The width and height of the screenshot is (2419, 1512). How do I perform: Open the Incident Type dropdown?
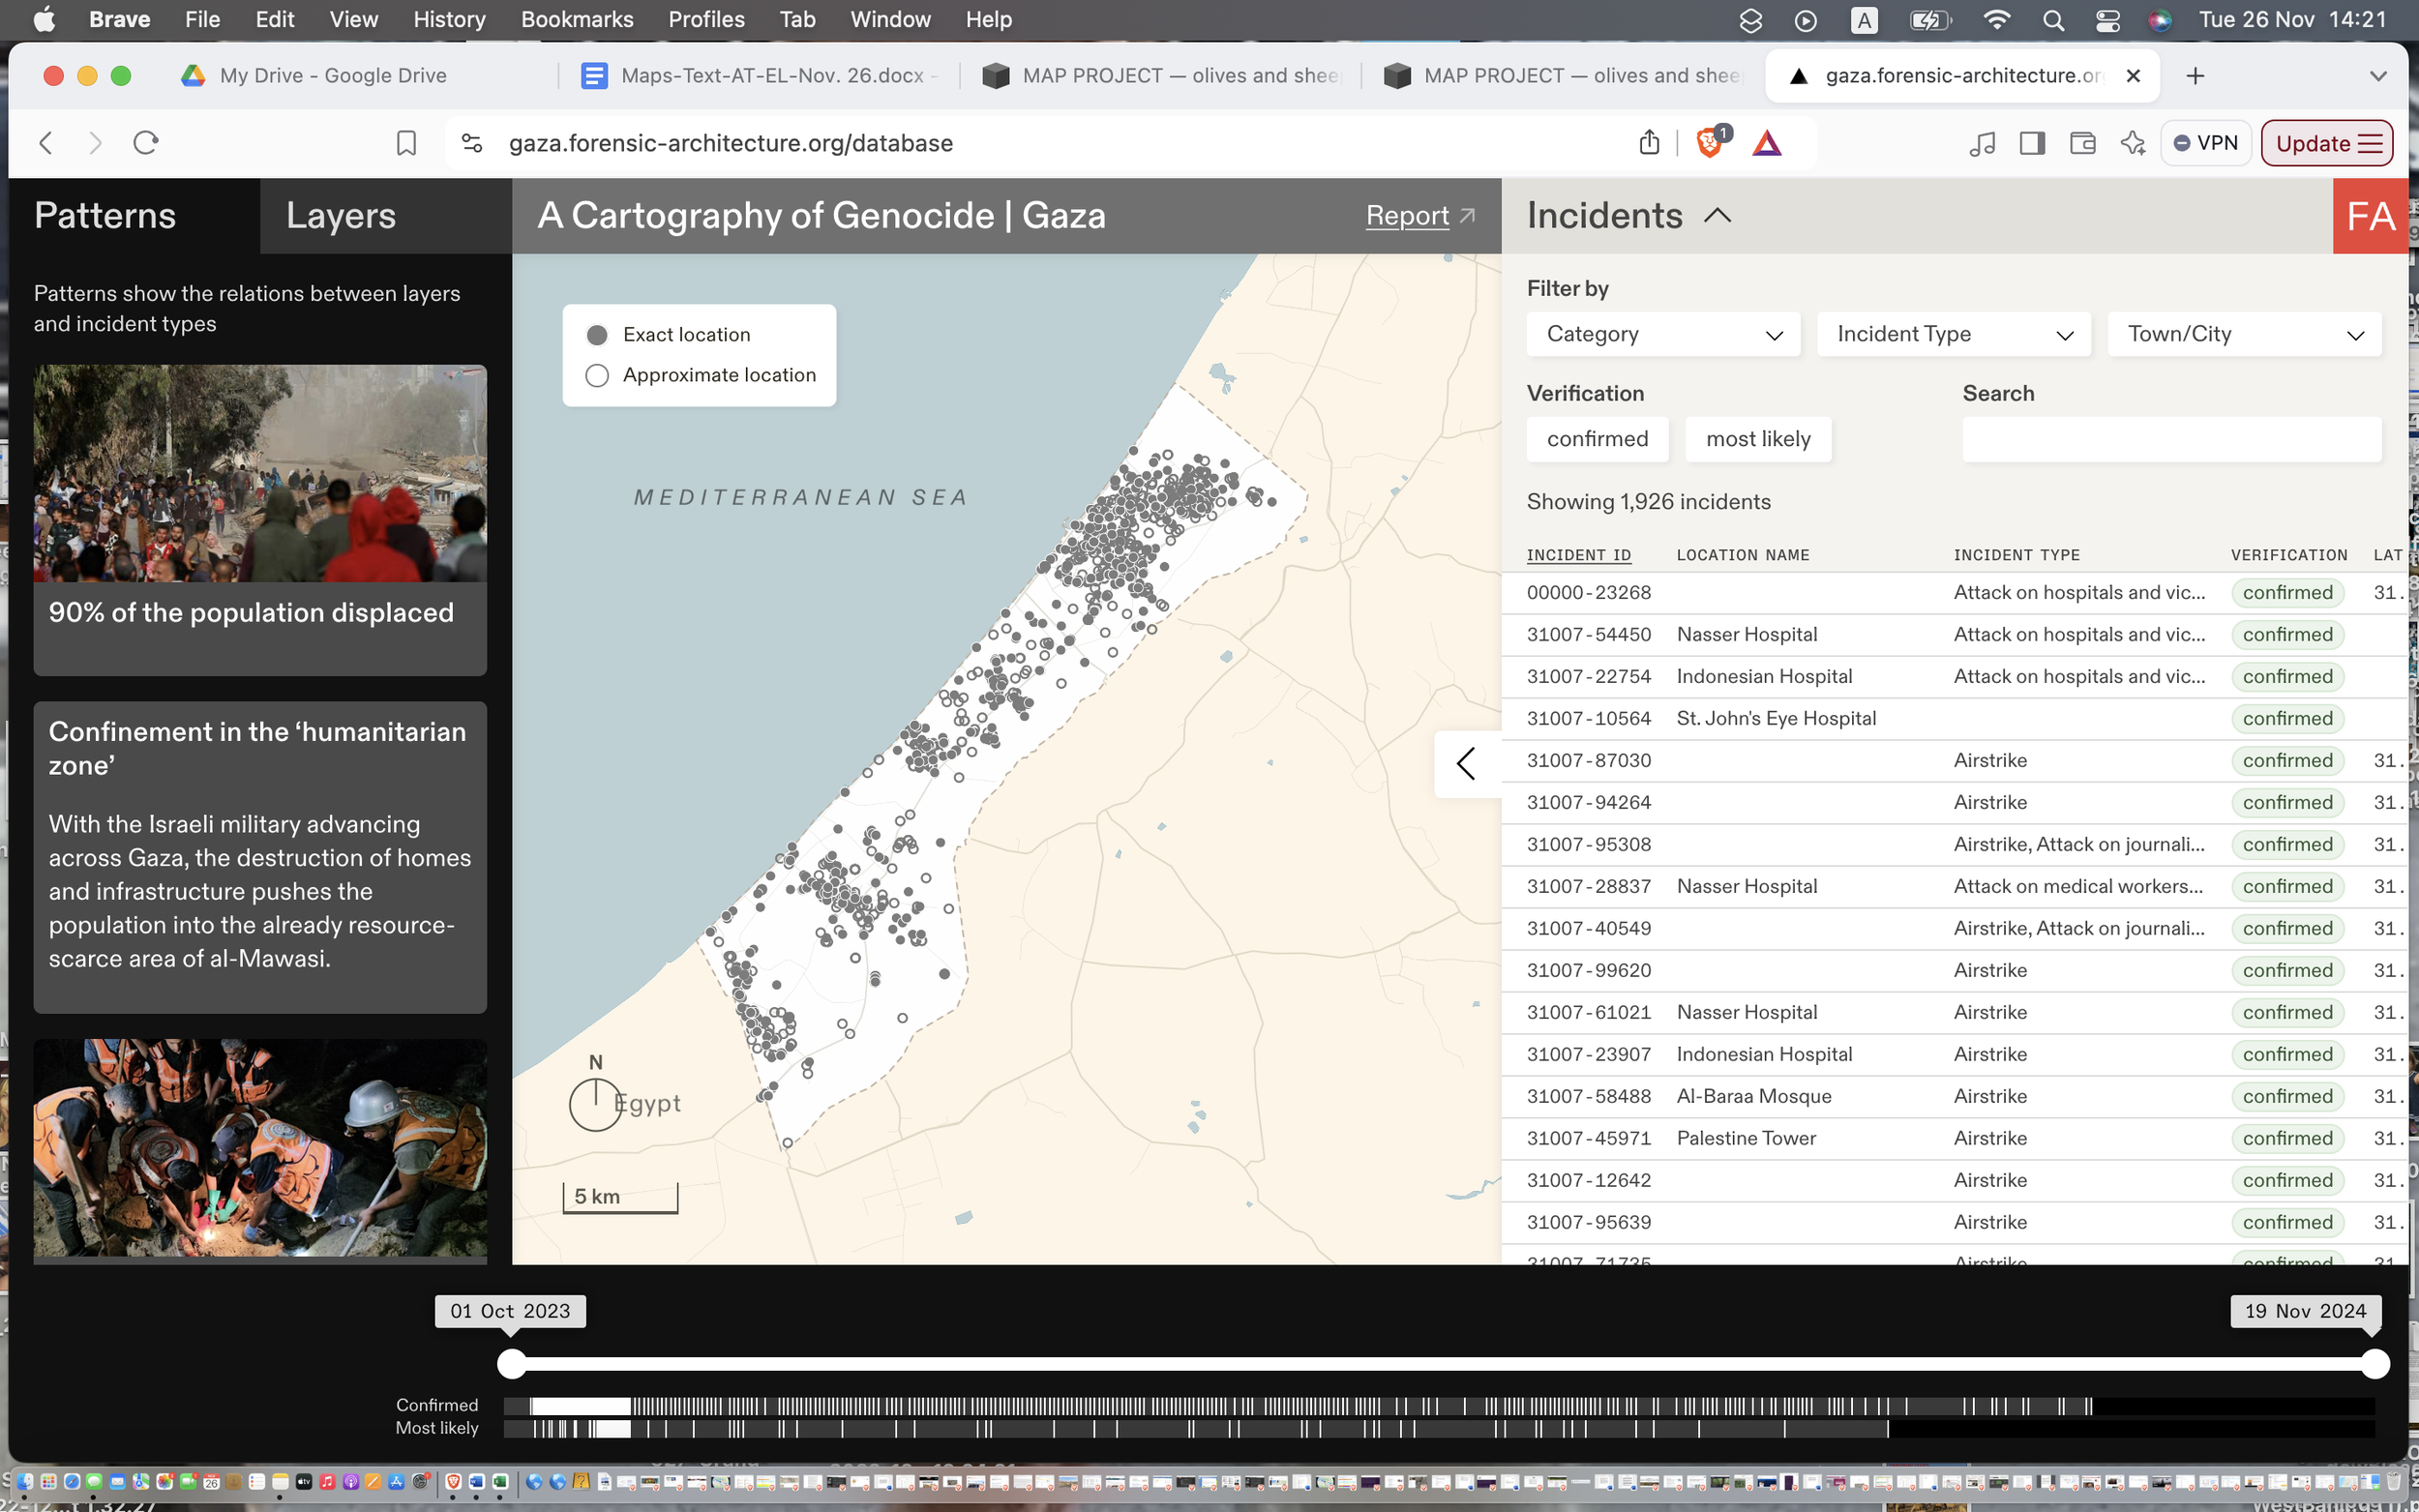pyautogui.click(x=1953, y=334)
